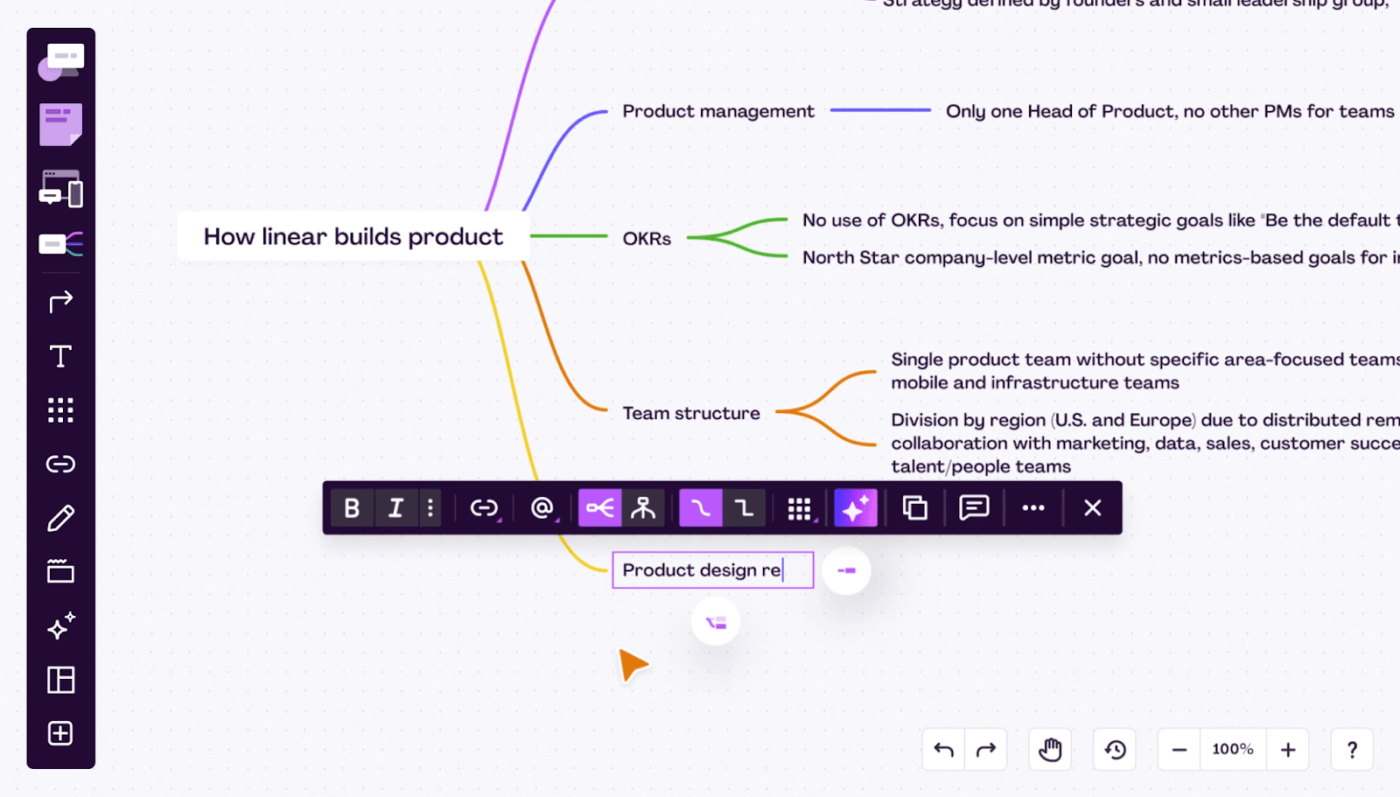Choose curved connector line style
The image size is (1400, 797).
701,508
